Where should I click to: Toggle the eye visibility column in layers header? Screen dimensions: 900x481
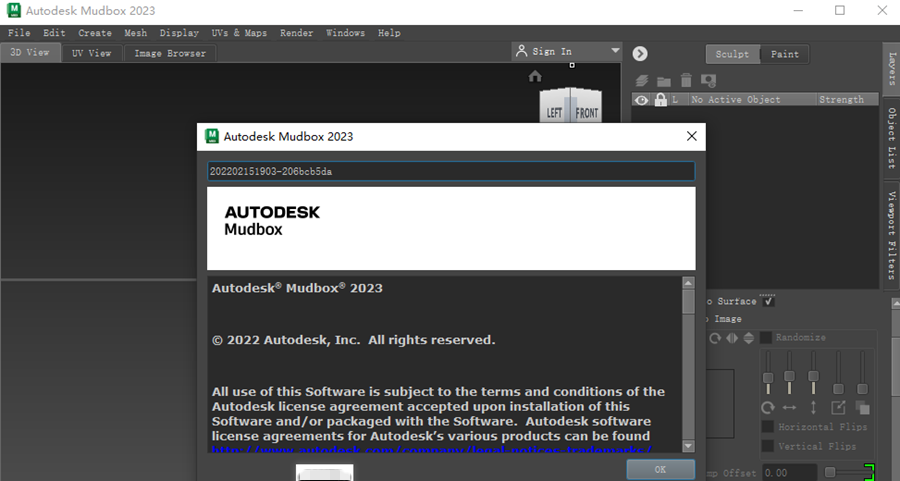pos(642,100)
